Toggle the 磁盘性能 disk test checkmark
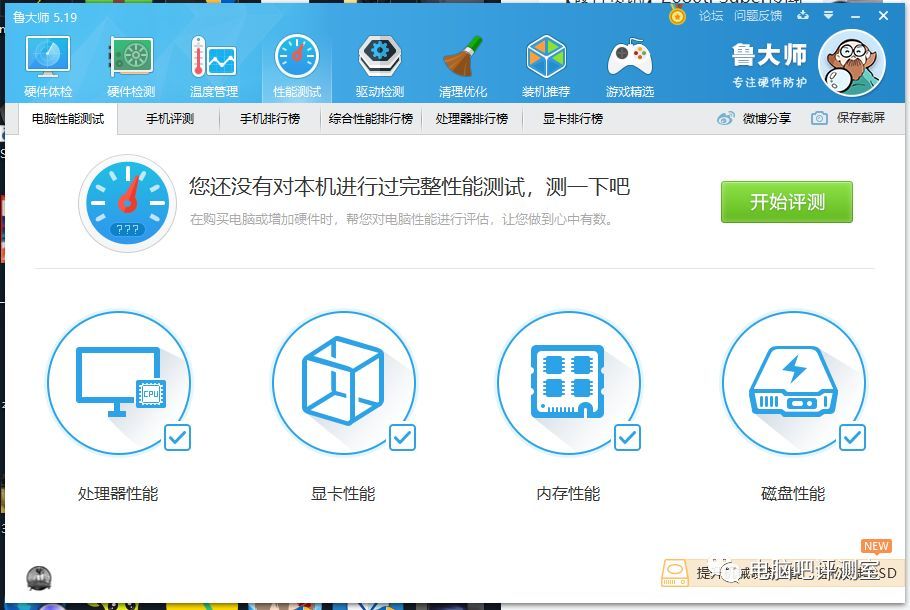This screenshot has height=610, width=910. 852,438
